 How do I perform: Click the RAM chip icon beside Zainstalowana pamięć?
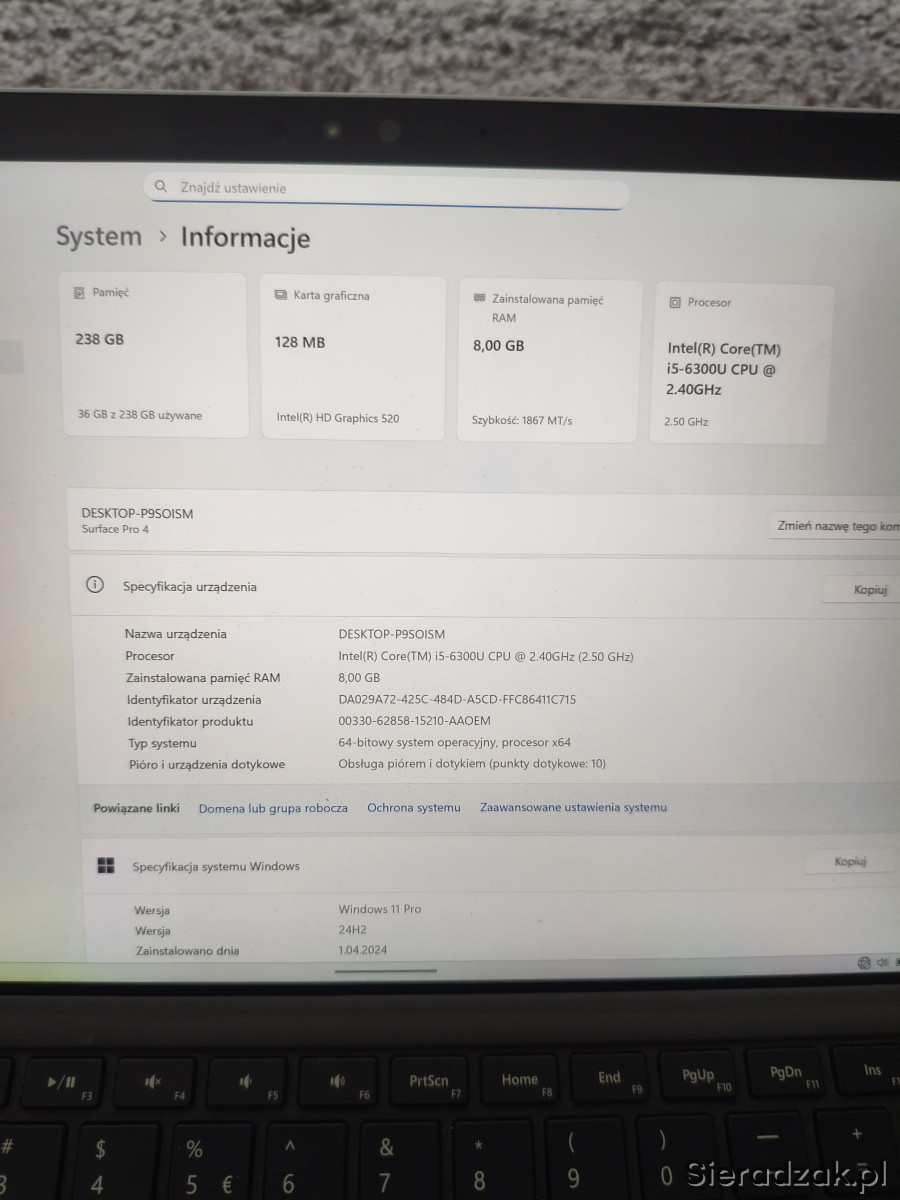coord(479,299)
